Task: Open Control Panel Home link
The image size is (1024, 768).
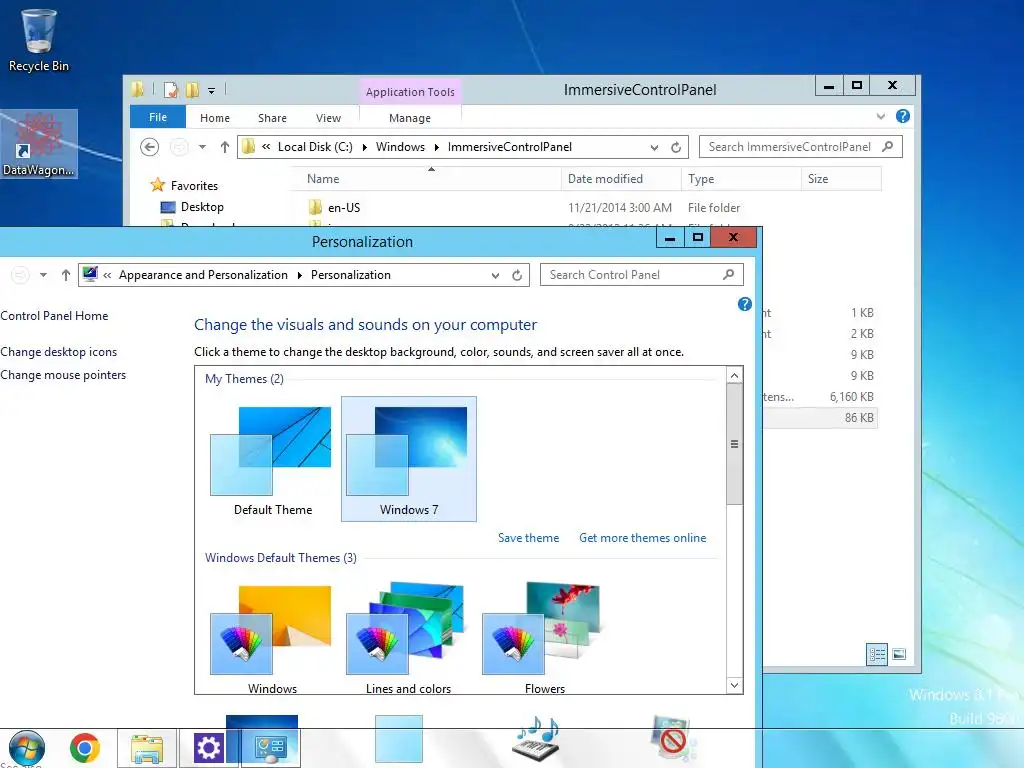Action: [54, 316]
